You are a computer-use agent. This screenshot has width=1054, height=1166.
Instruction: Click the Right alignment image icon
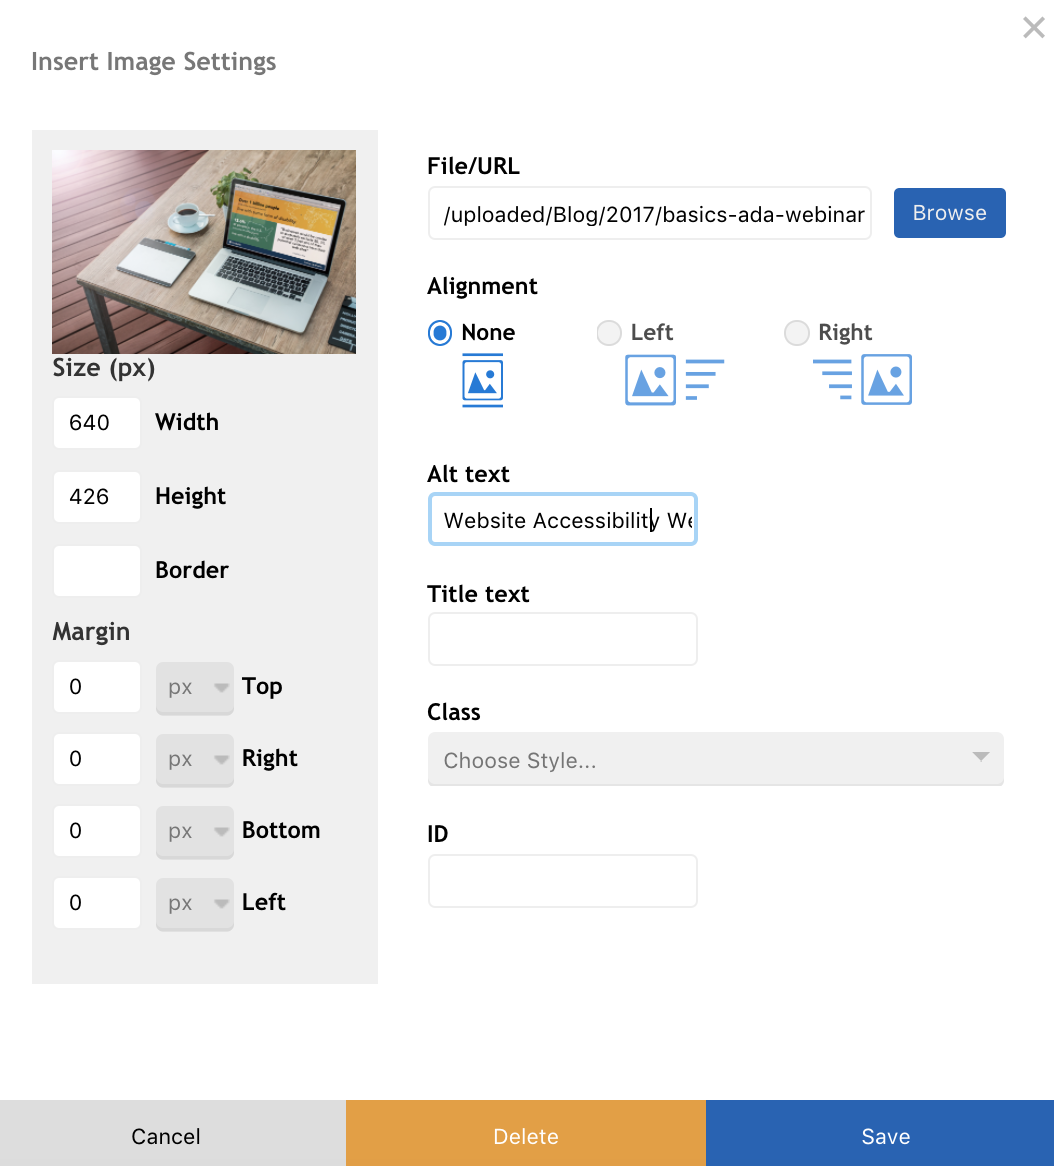(x=888, y=380)
